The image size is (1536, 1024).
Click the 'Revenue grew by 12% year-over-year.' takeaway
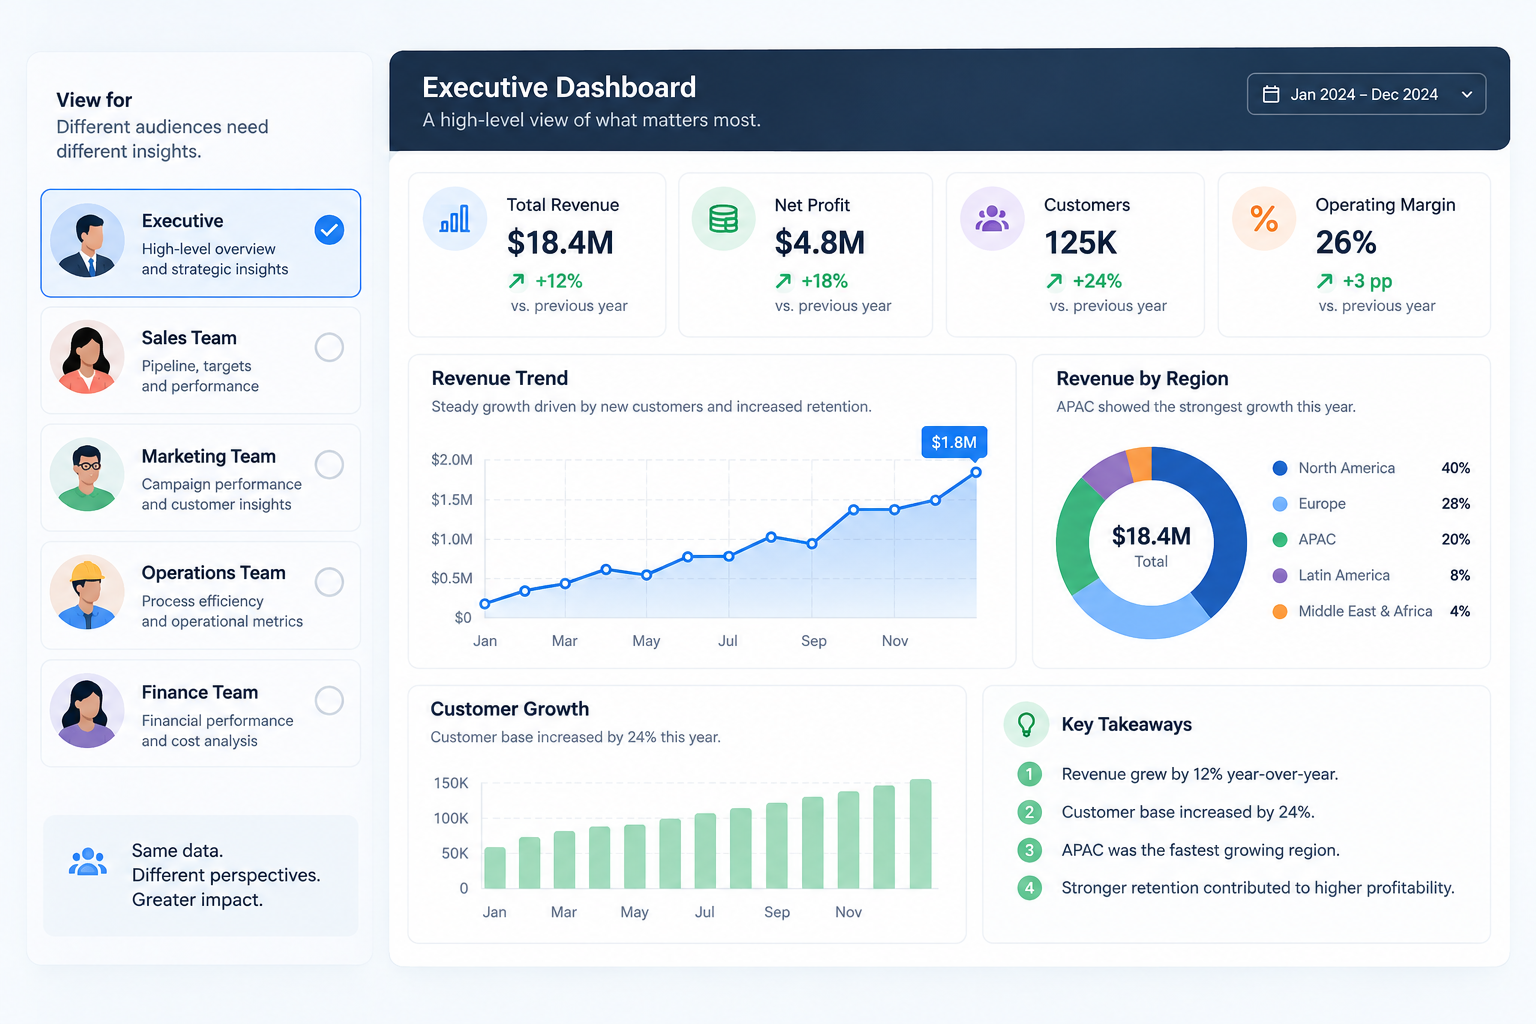click(1200, 774)
